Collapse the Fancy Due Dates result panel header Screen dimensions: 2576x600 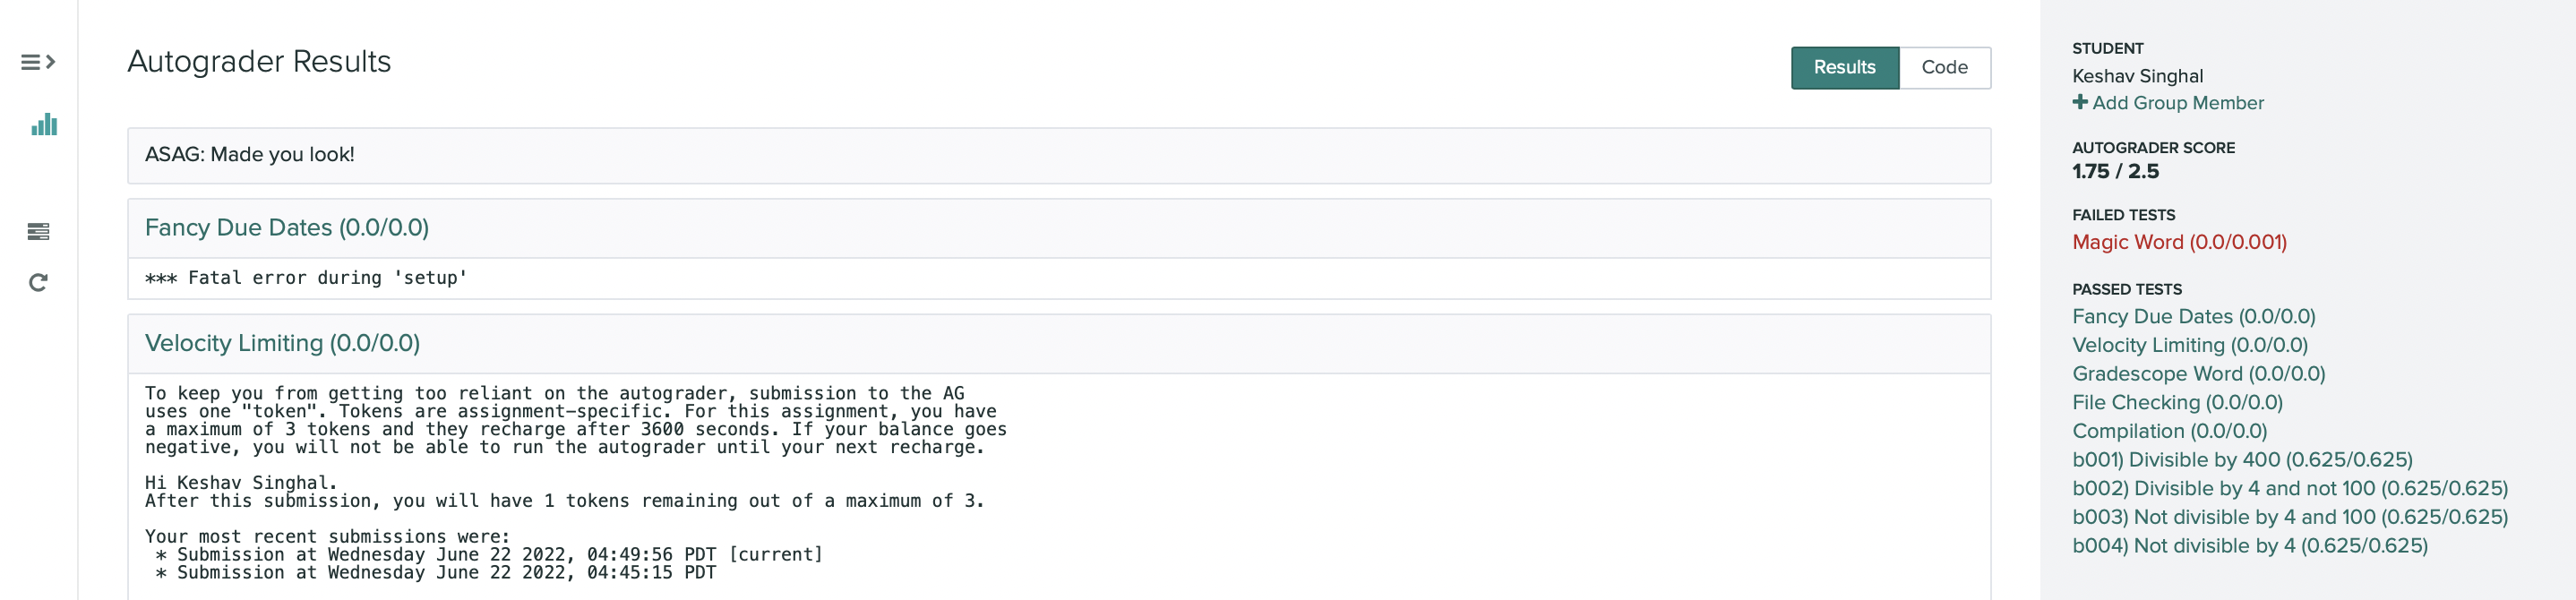coord(286,228)
